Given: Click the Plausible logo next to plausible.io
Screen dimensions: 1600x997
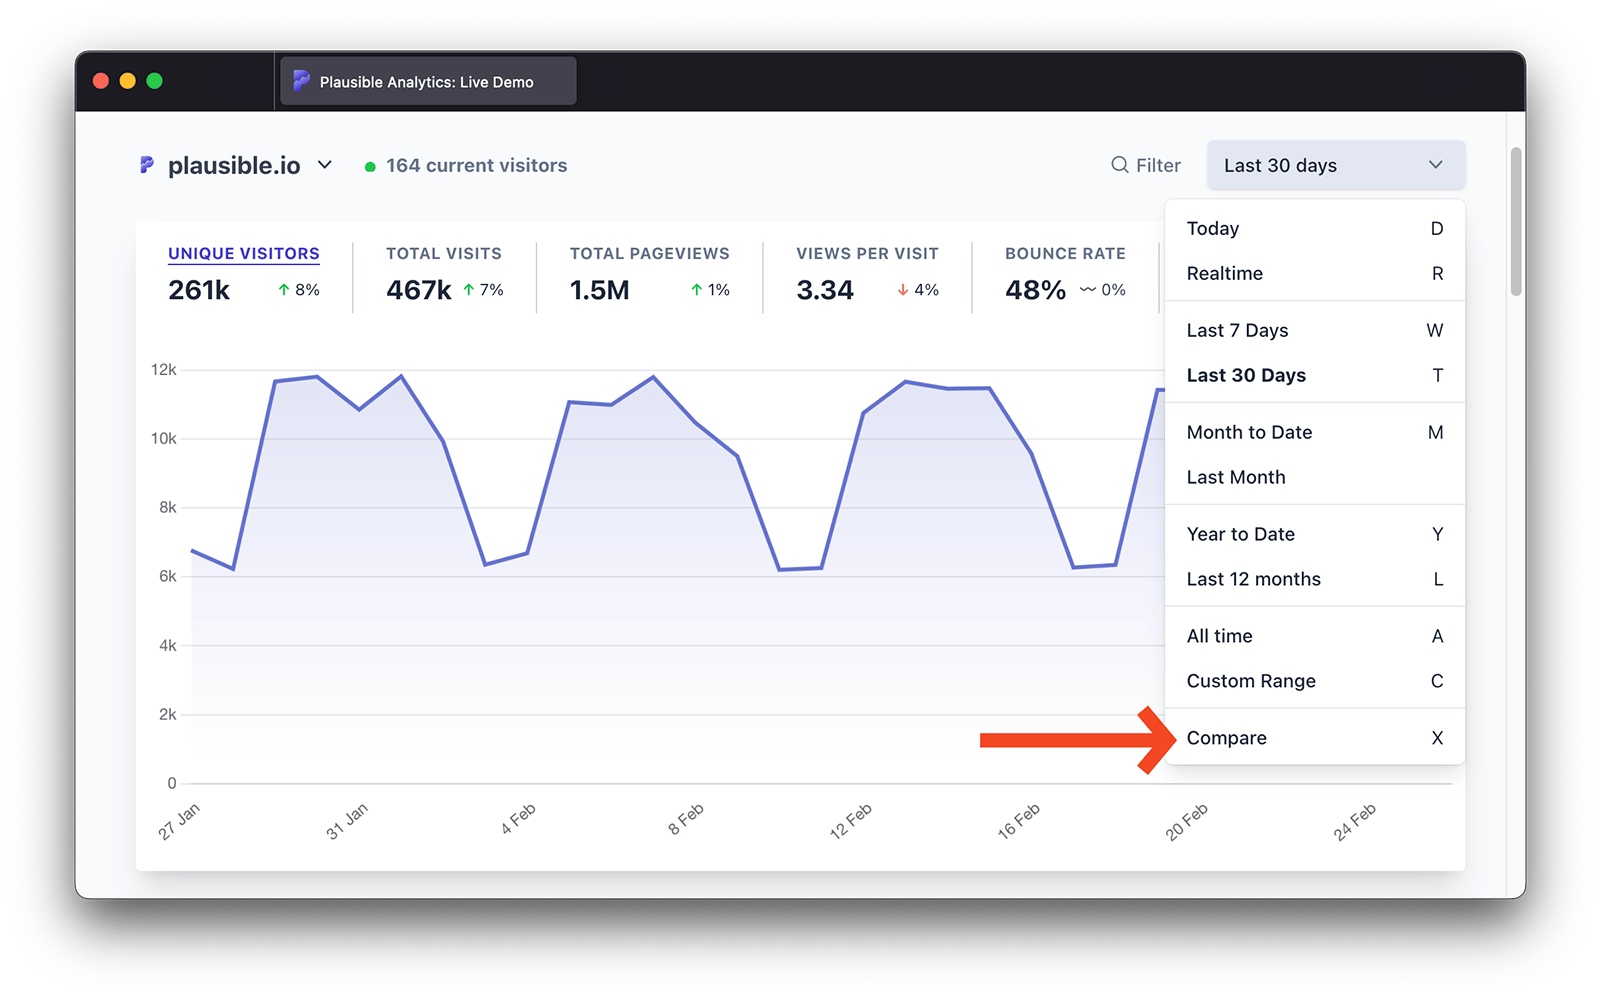Looking at the screenshot, I should pyautogui.click(x=147, y=165).
